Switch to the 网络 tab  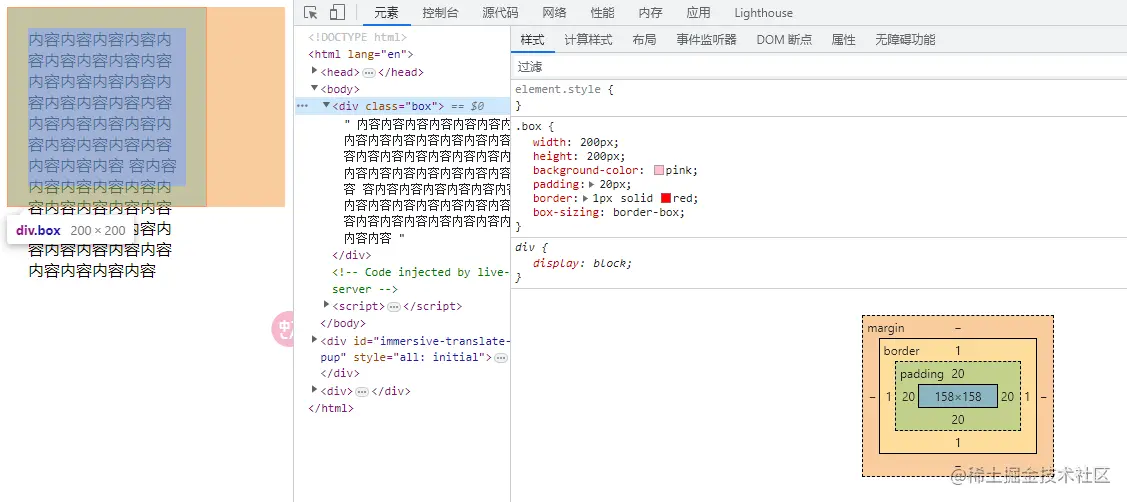pyautogui.click(x=554, y=13)
